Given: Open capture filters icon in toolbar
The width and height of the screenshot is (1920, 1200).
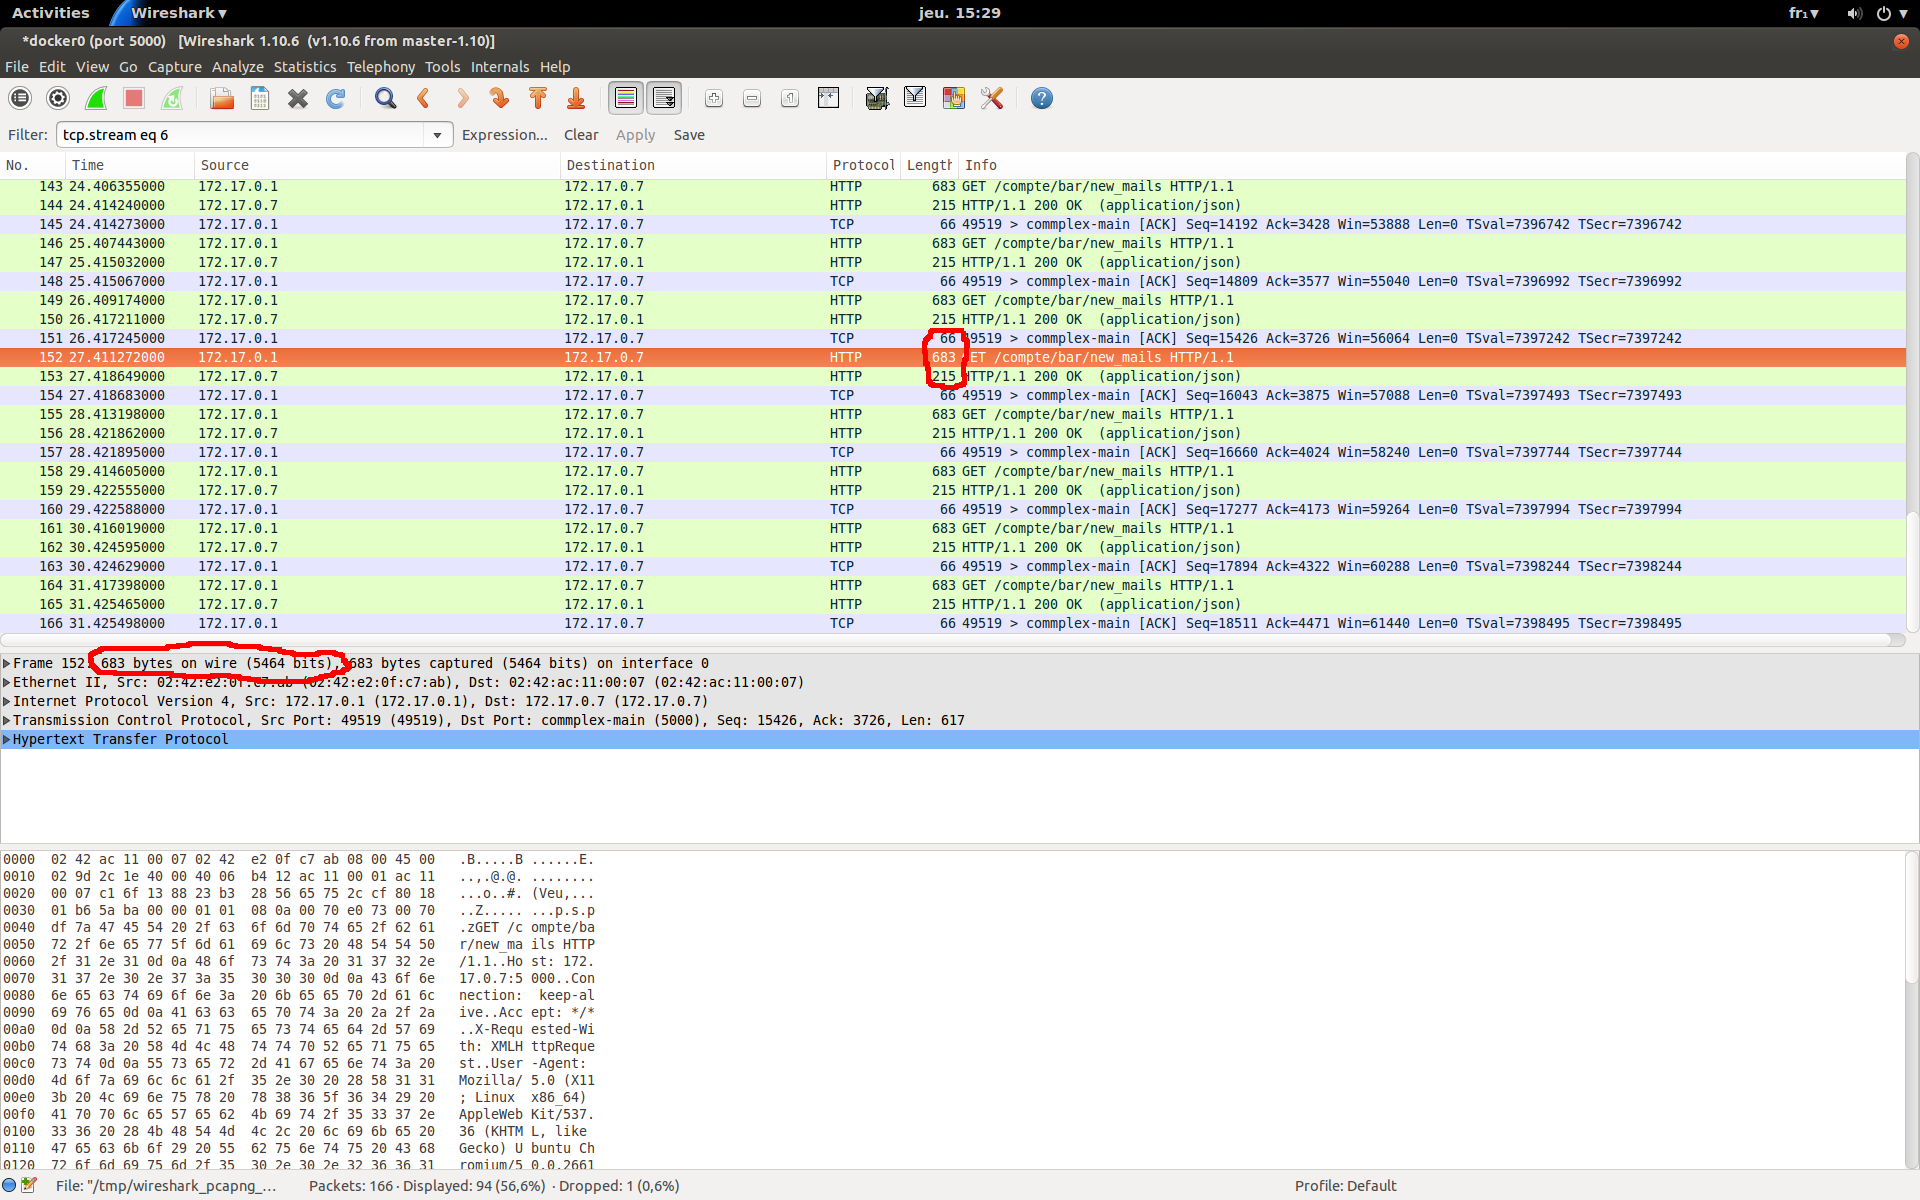Looking at the screenshot, I should (x=877, y=98).
